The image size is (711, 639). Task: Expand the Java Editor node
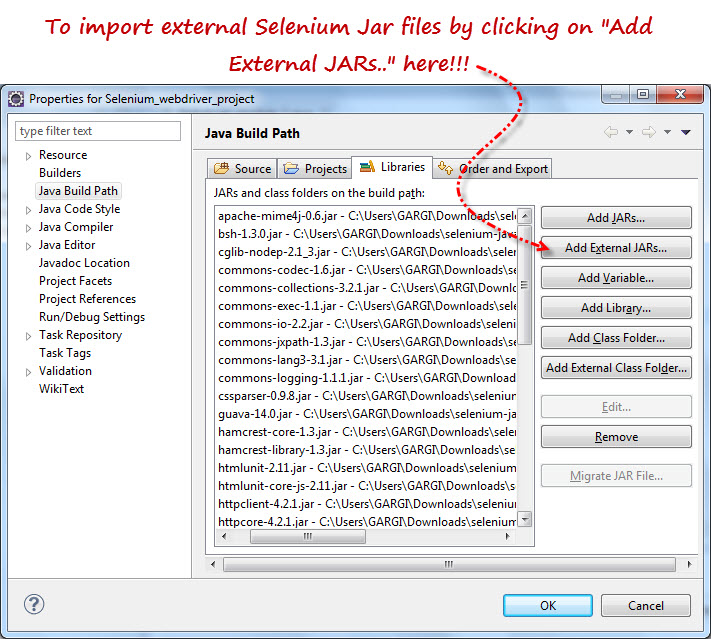[28, 246]
